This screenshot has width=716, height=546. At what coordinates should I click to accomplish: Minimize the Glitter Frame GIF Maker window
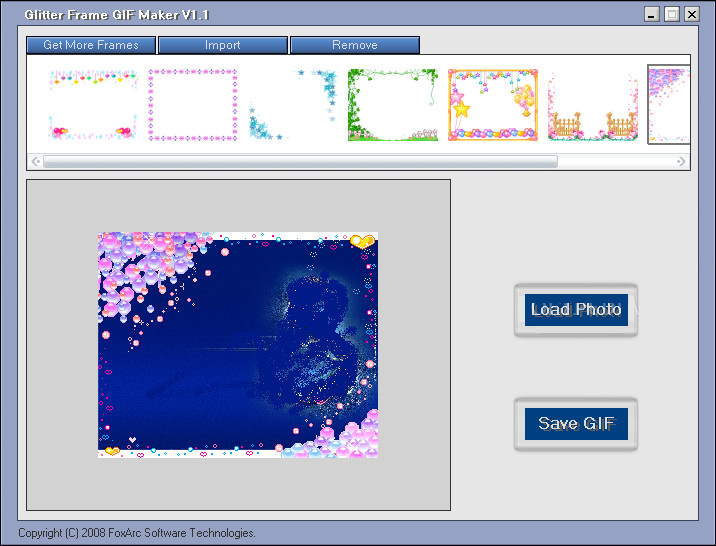(x=652, y=14)
